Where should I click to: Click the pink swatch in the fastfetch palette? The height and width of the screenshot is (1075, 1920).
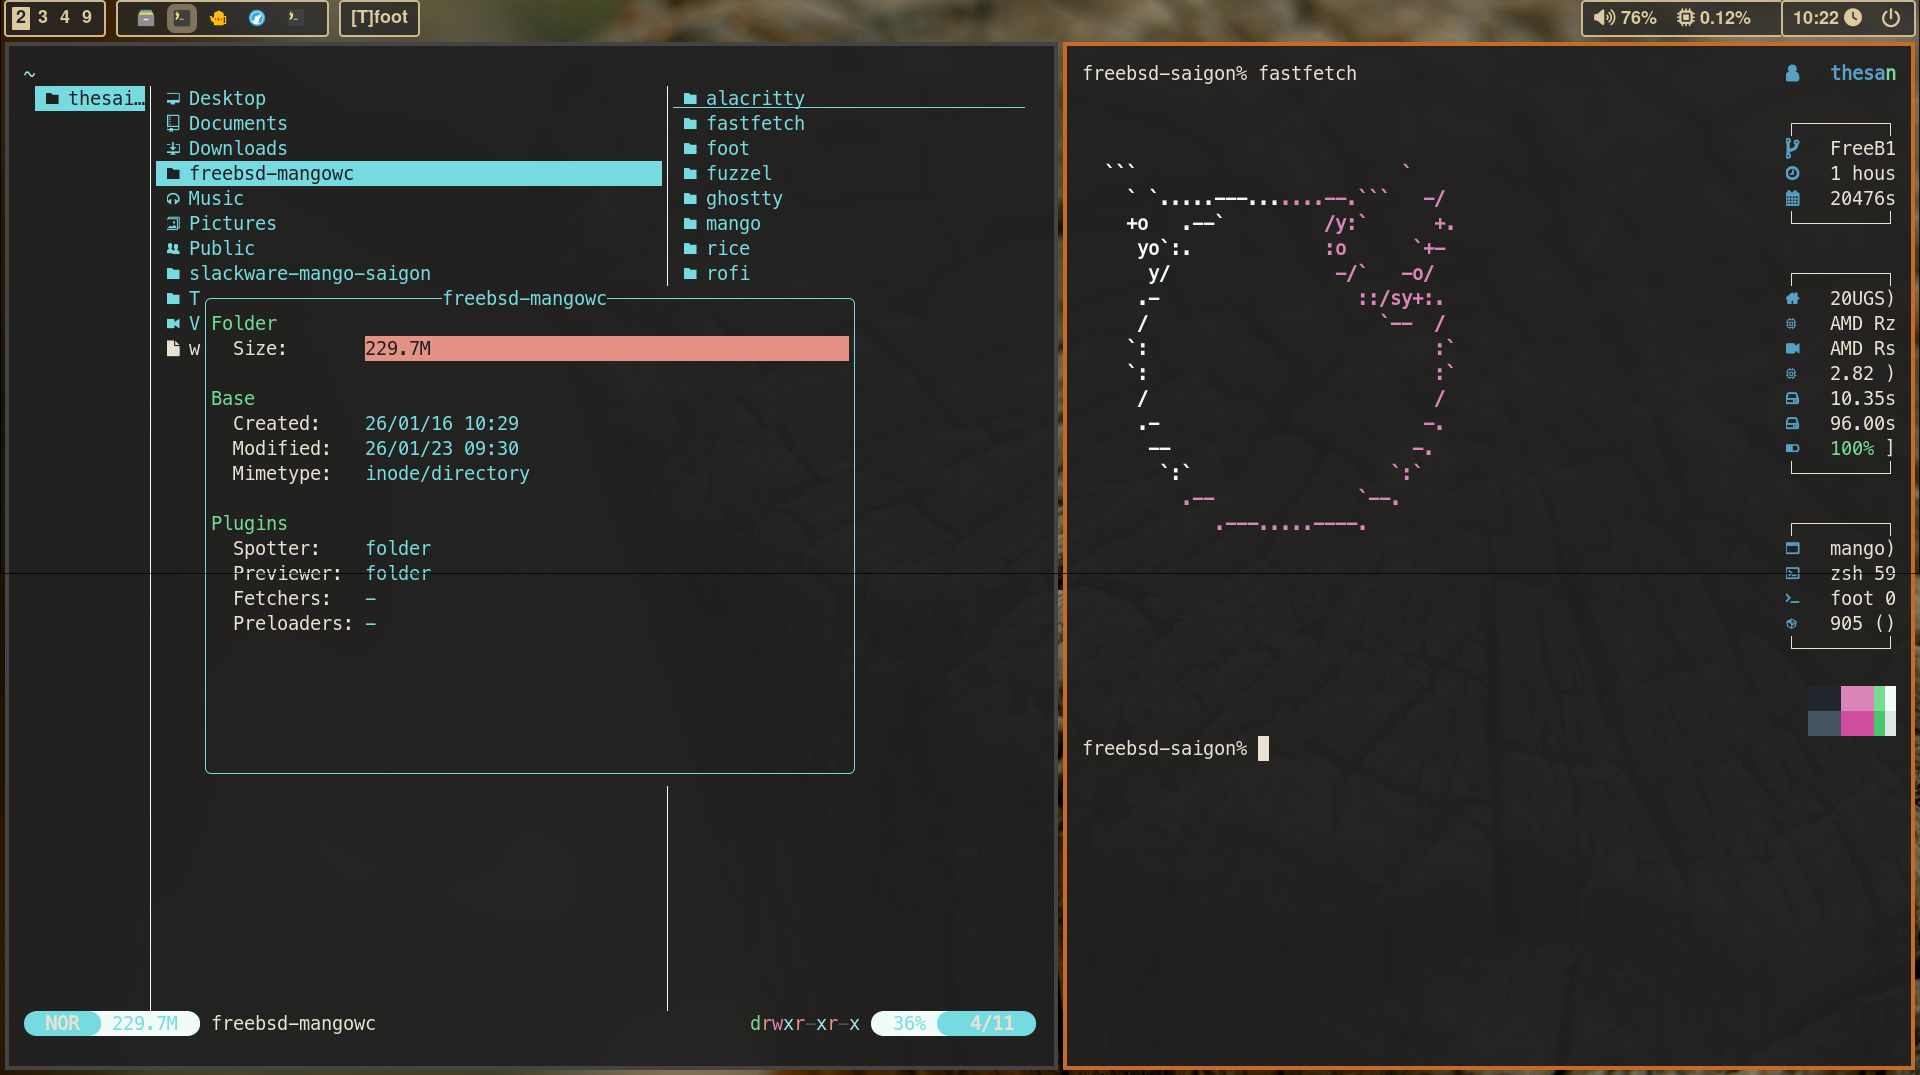(x=1856, y=711)
